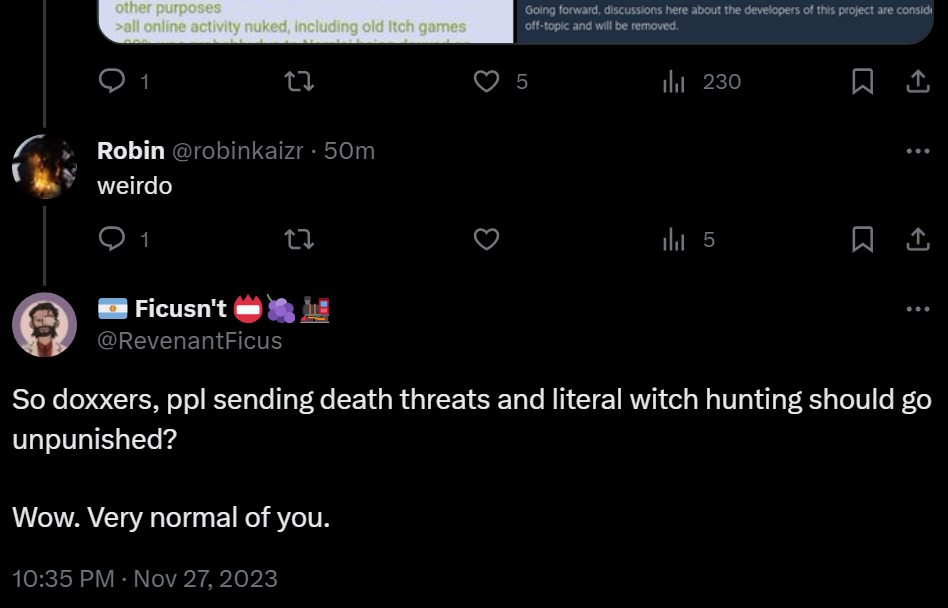View the top tweet's 230 views analytics

[x=675, y=82]
